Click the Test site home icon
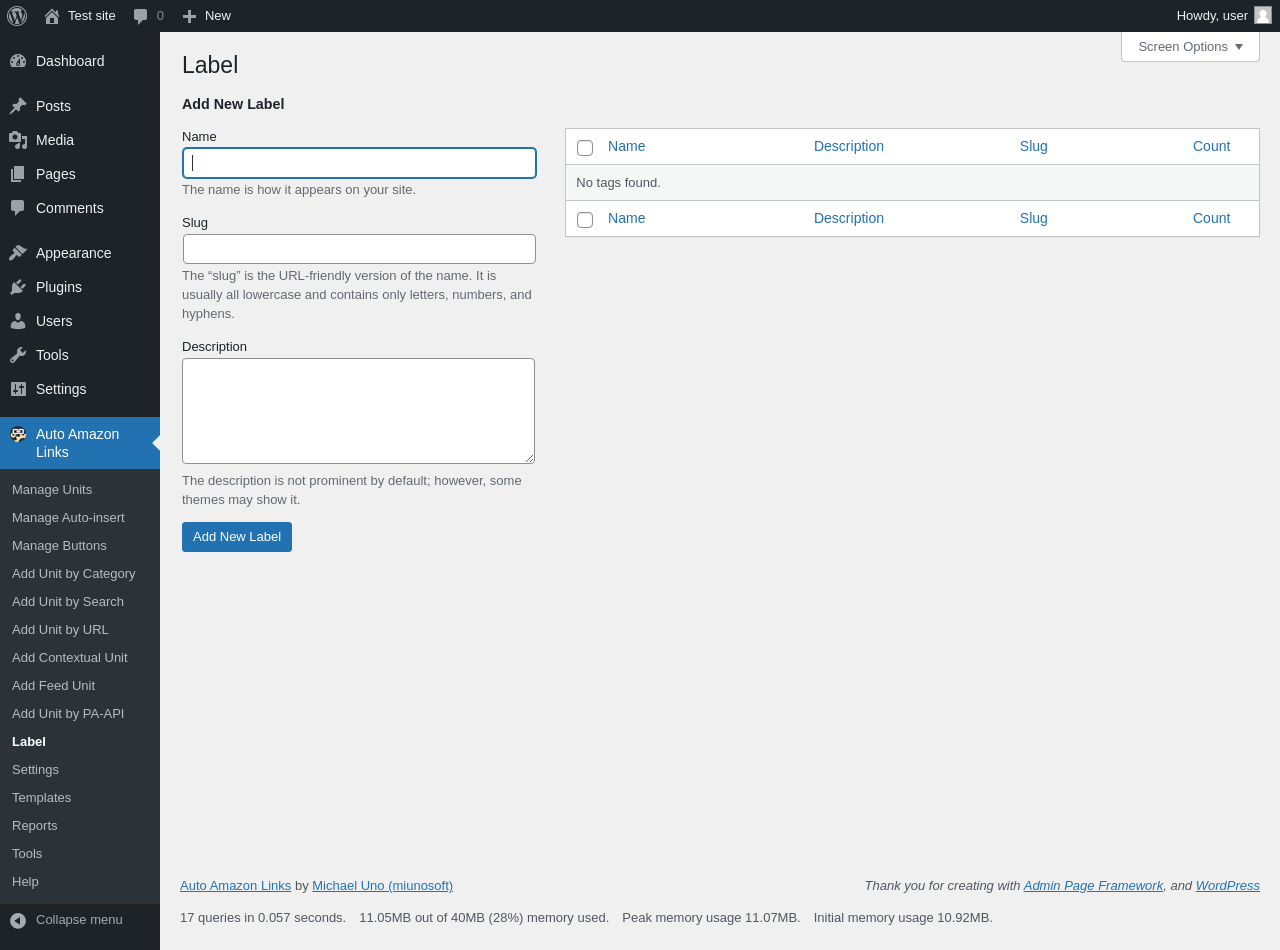 (x=52, y=16)
